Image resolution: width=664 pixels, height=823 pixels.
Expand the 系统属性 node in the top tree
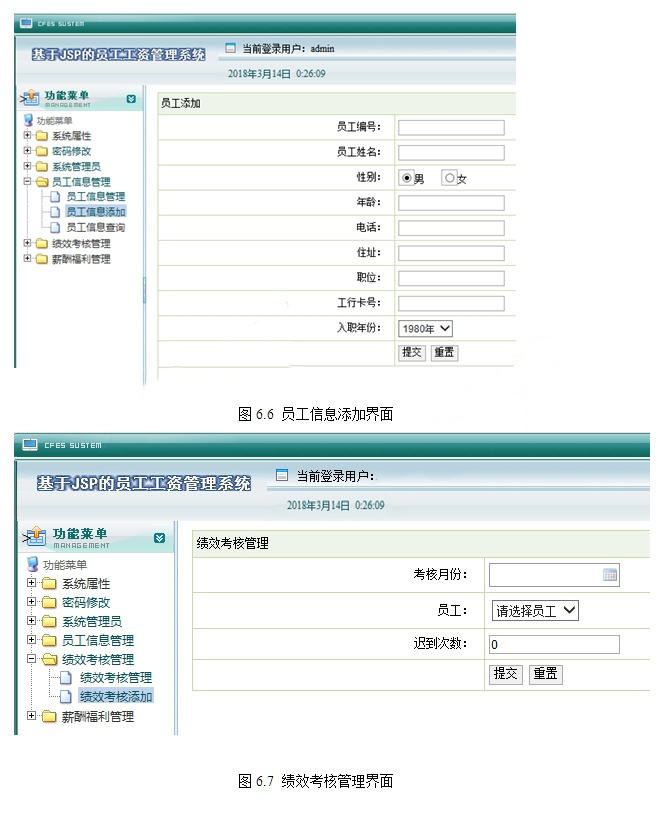pyautogui.click(x=27, y=135)
